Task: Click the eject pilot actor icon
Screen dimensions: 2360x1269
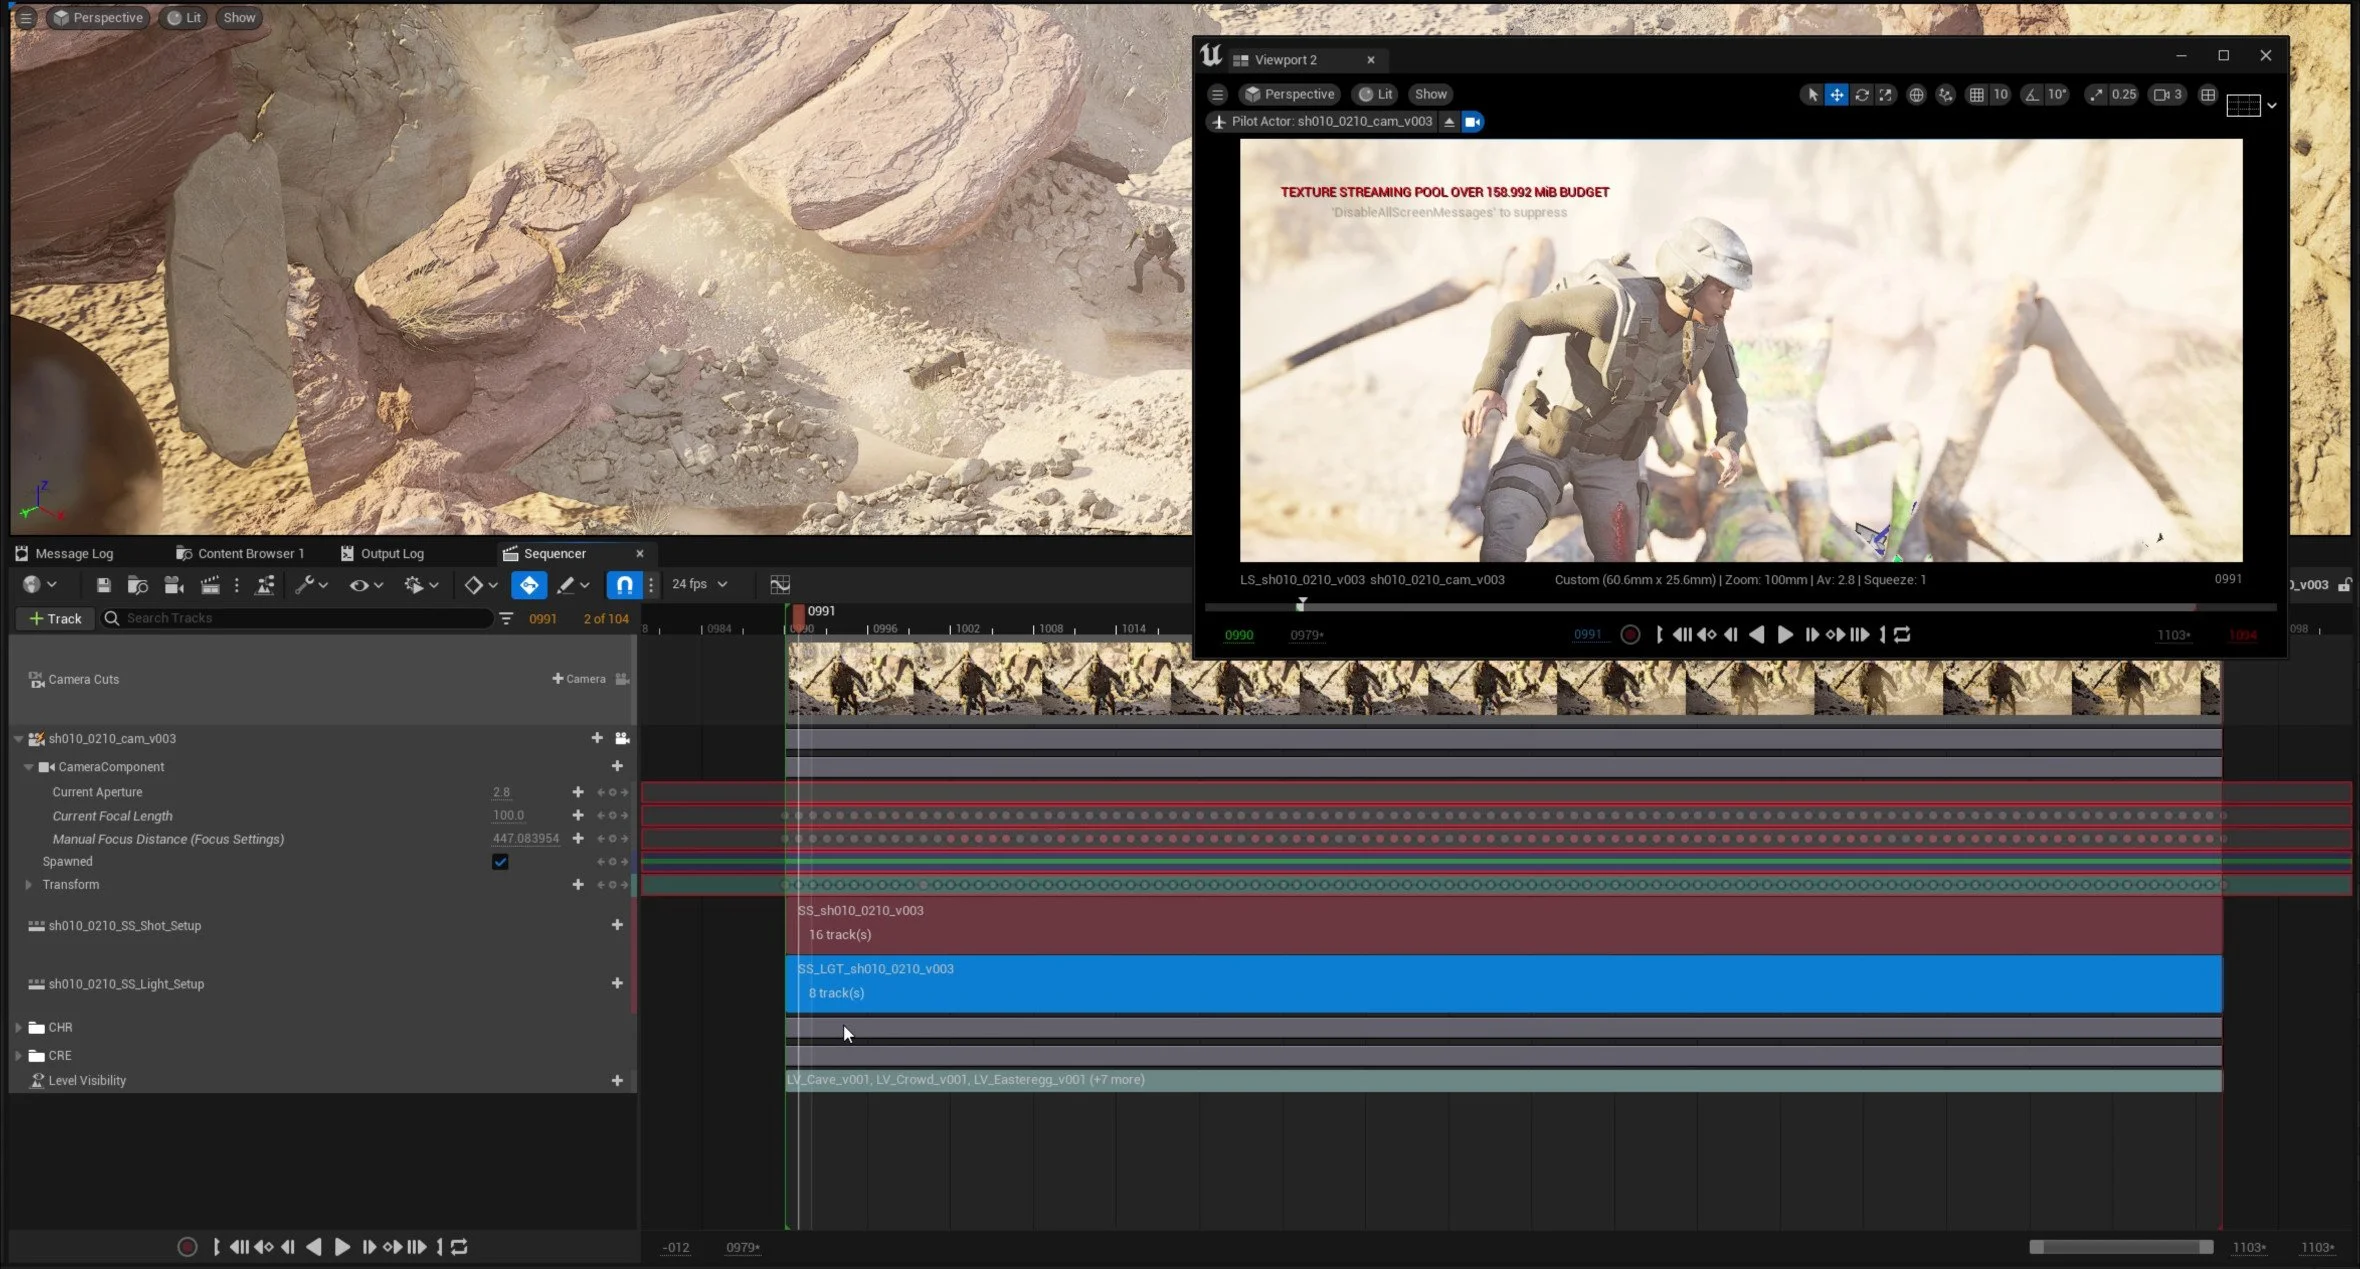Action: [x=1449, y=122]
